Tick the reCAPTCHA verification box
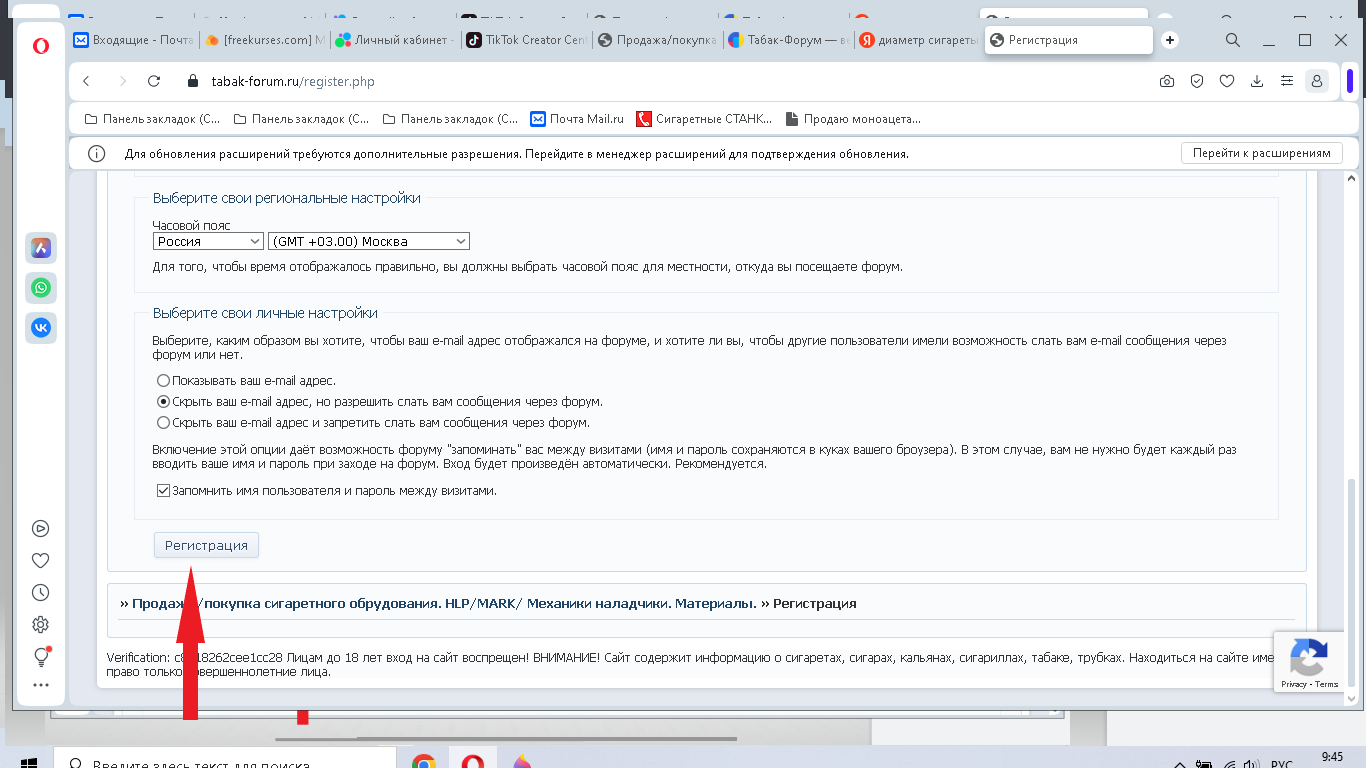This screenshot has height=768, width=1366. [x=1308, y=660]
